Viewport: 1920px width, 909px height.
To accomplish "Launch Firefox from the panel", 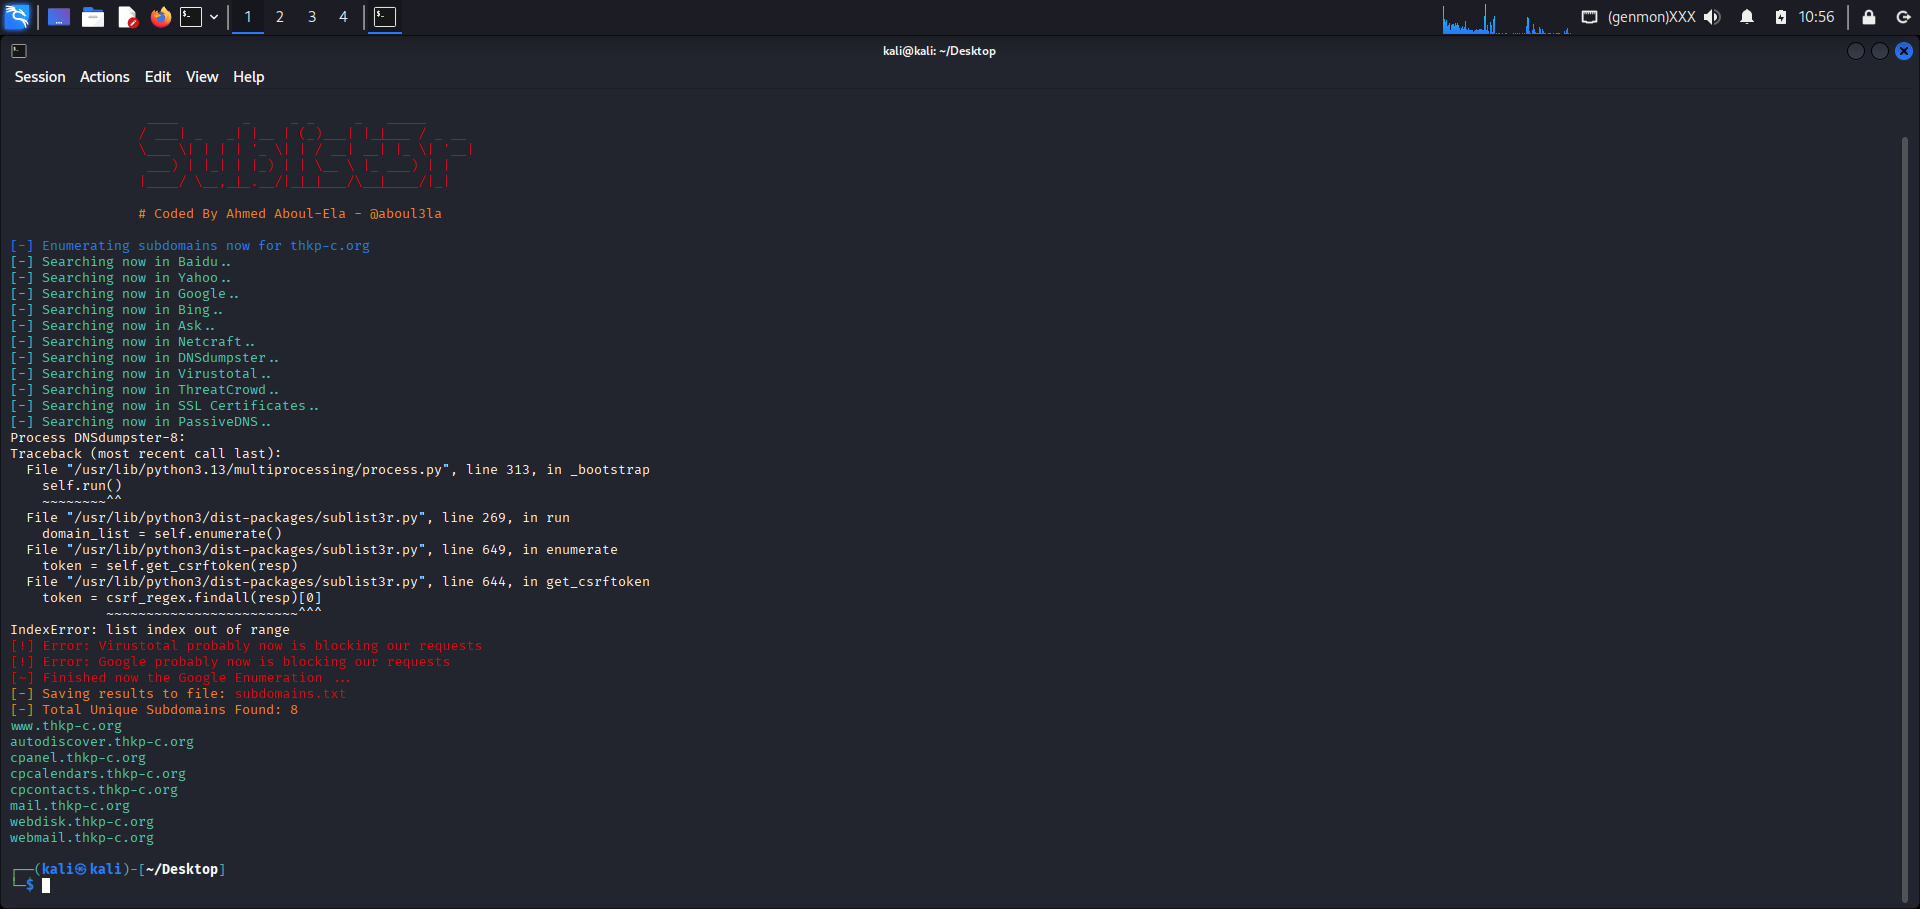I will coord(160,17).
